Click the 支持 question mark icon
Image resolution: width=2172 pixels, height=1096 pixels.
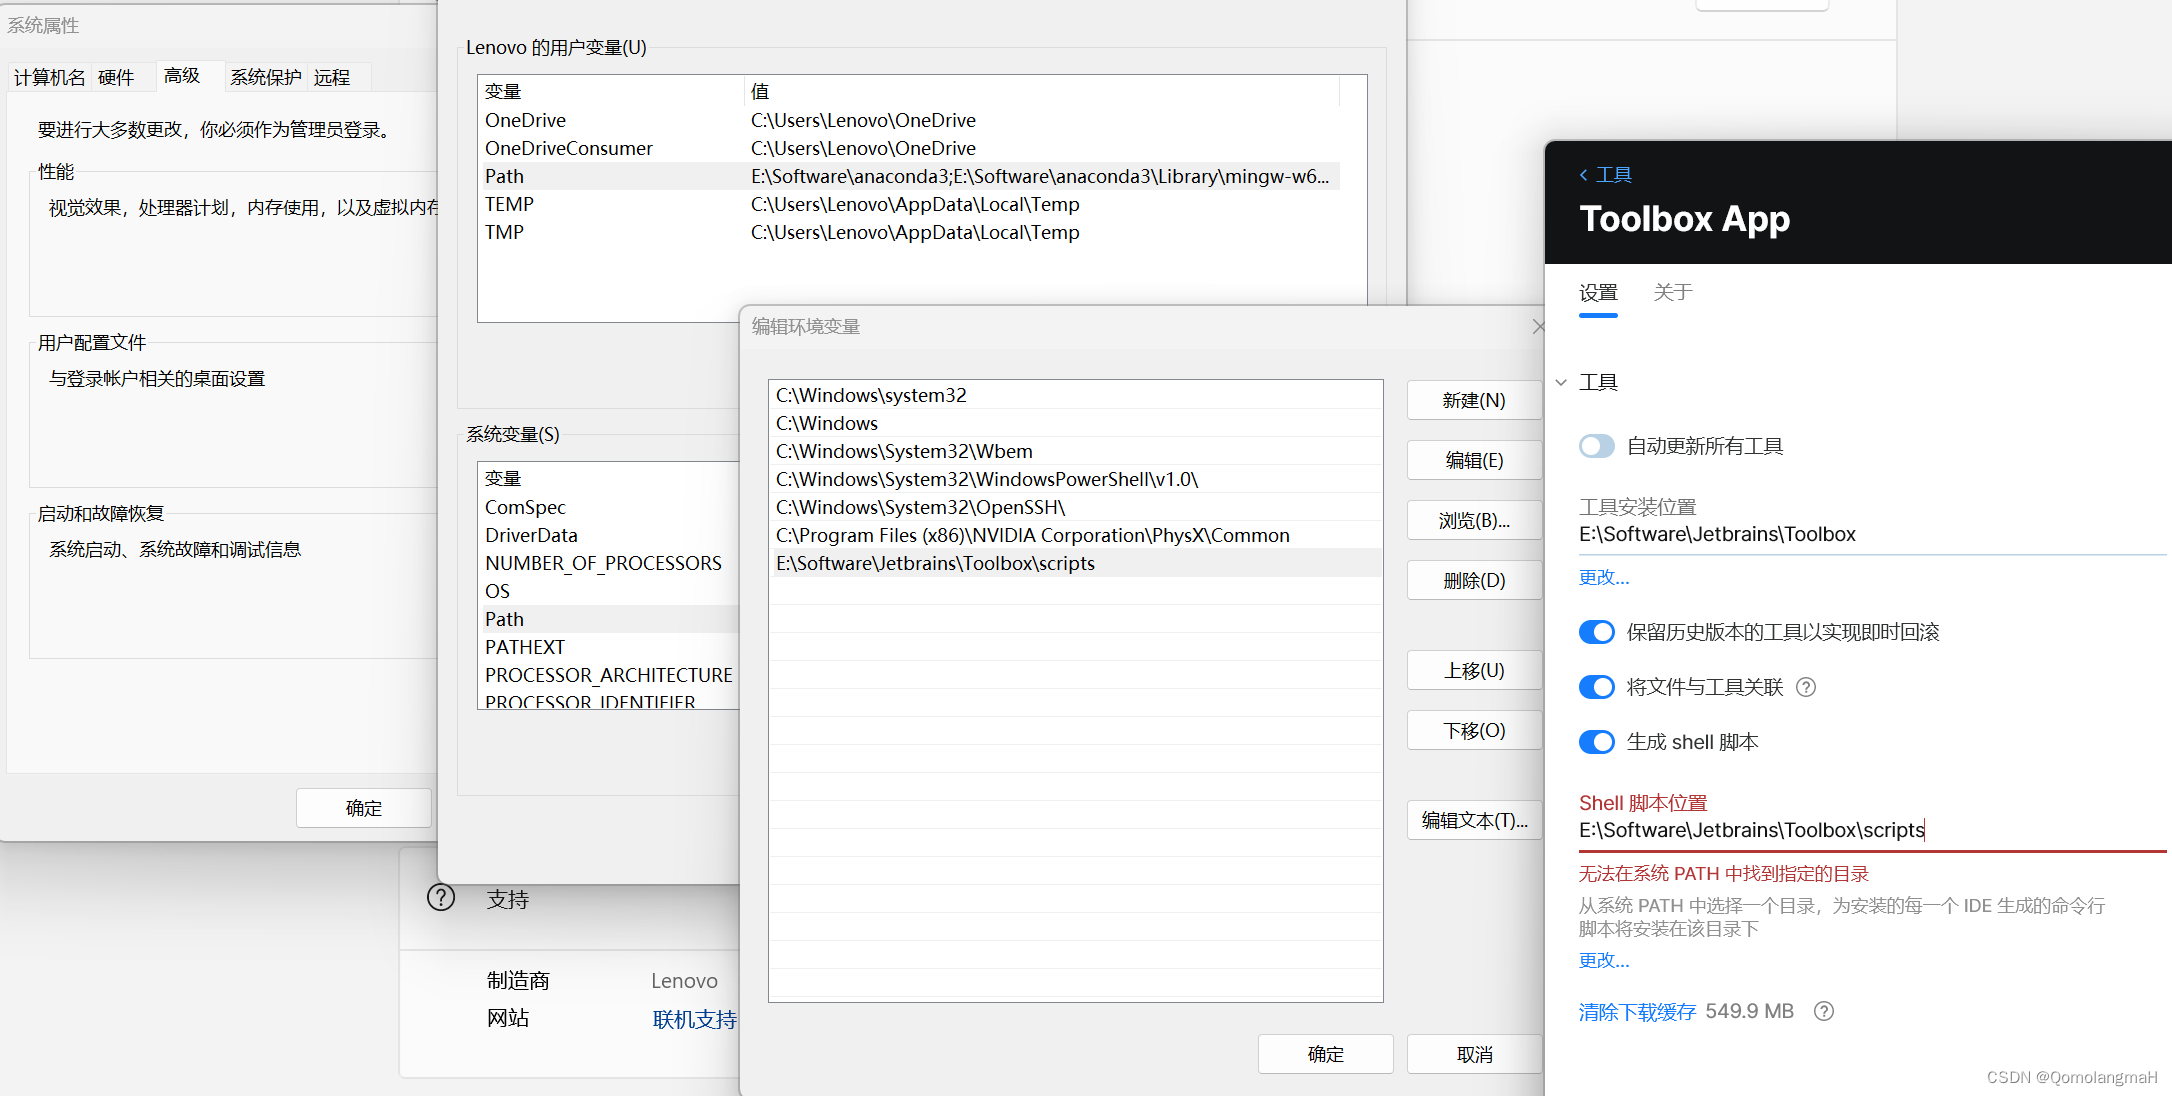click(x=441, y=897)
